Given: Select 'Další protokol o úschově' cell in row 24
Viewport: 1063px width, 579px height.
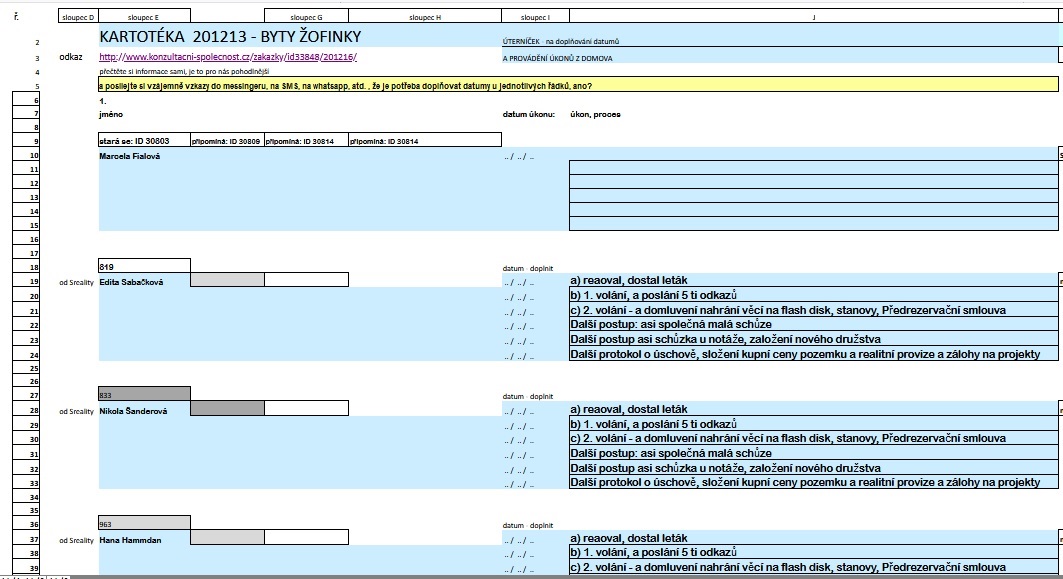Looking at the screenshot, I should click(814, 354).
